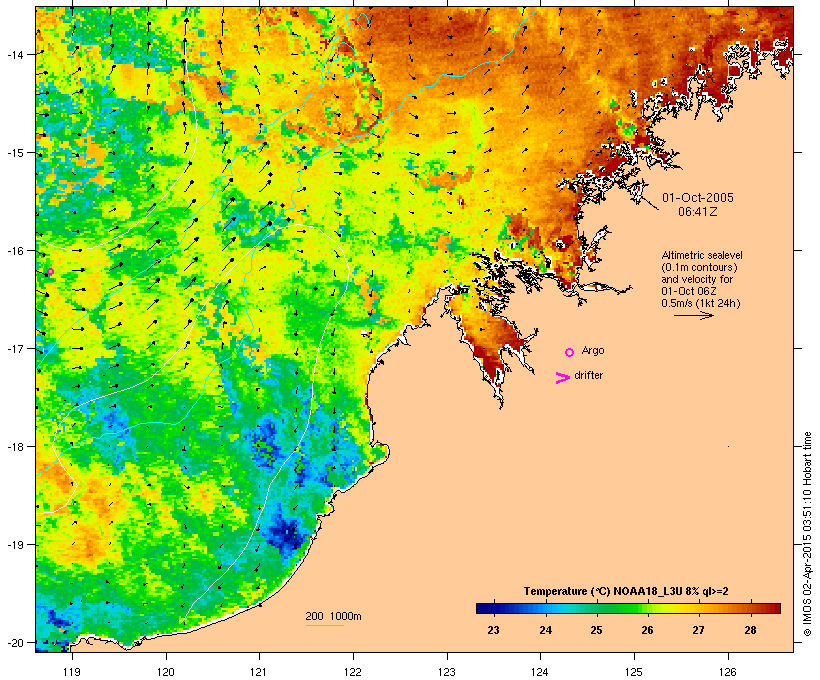The image size is (820, 680).
Task: Click the 'Altimetric sealevel' caption text
Action: tap(702, 255)
